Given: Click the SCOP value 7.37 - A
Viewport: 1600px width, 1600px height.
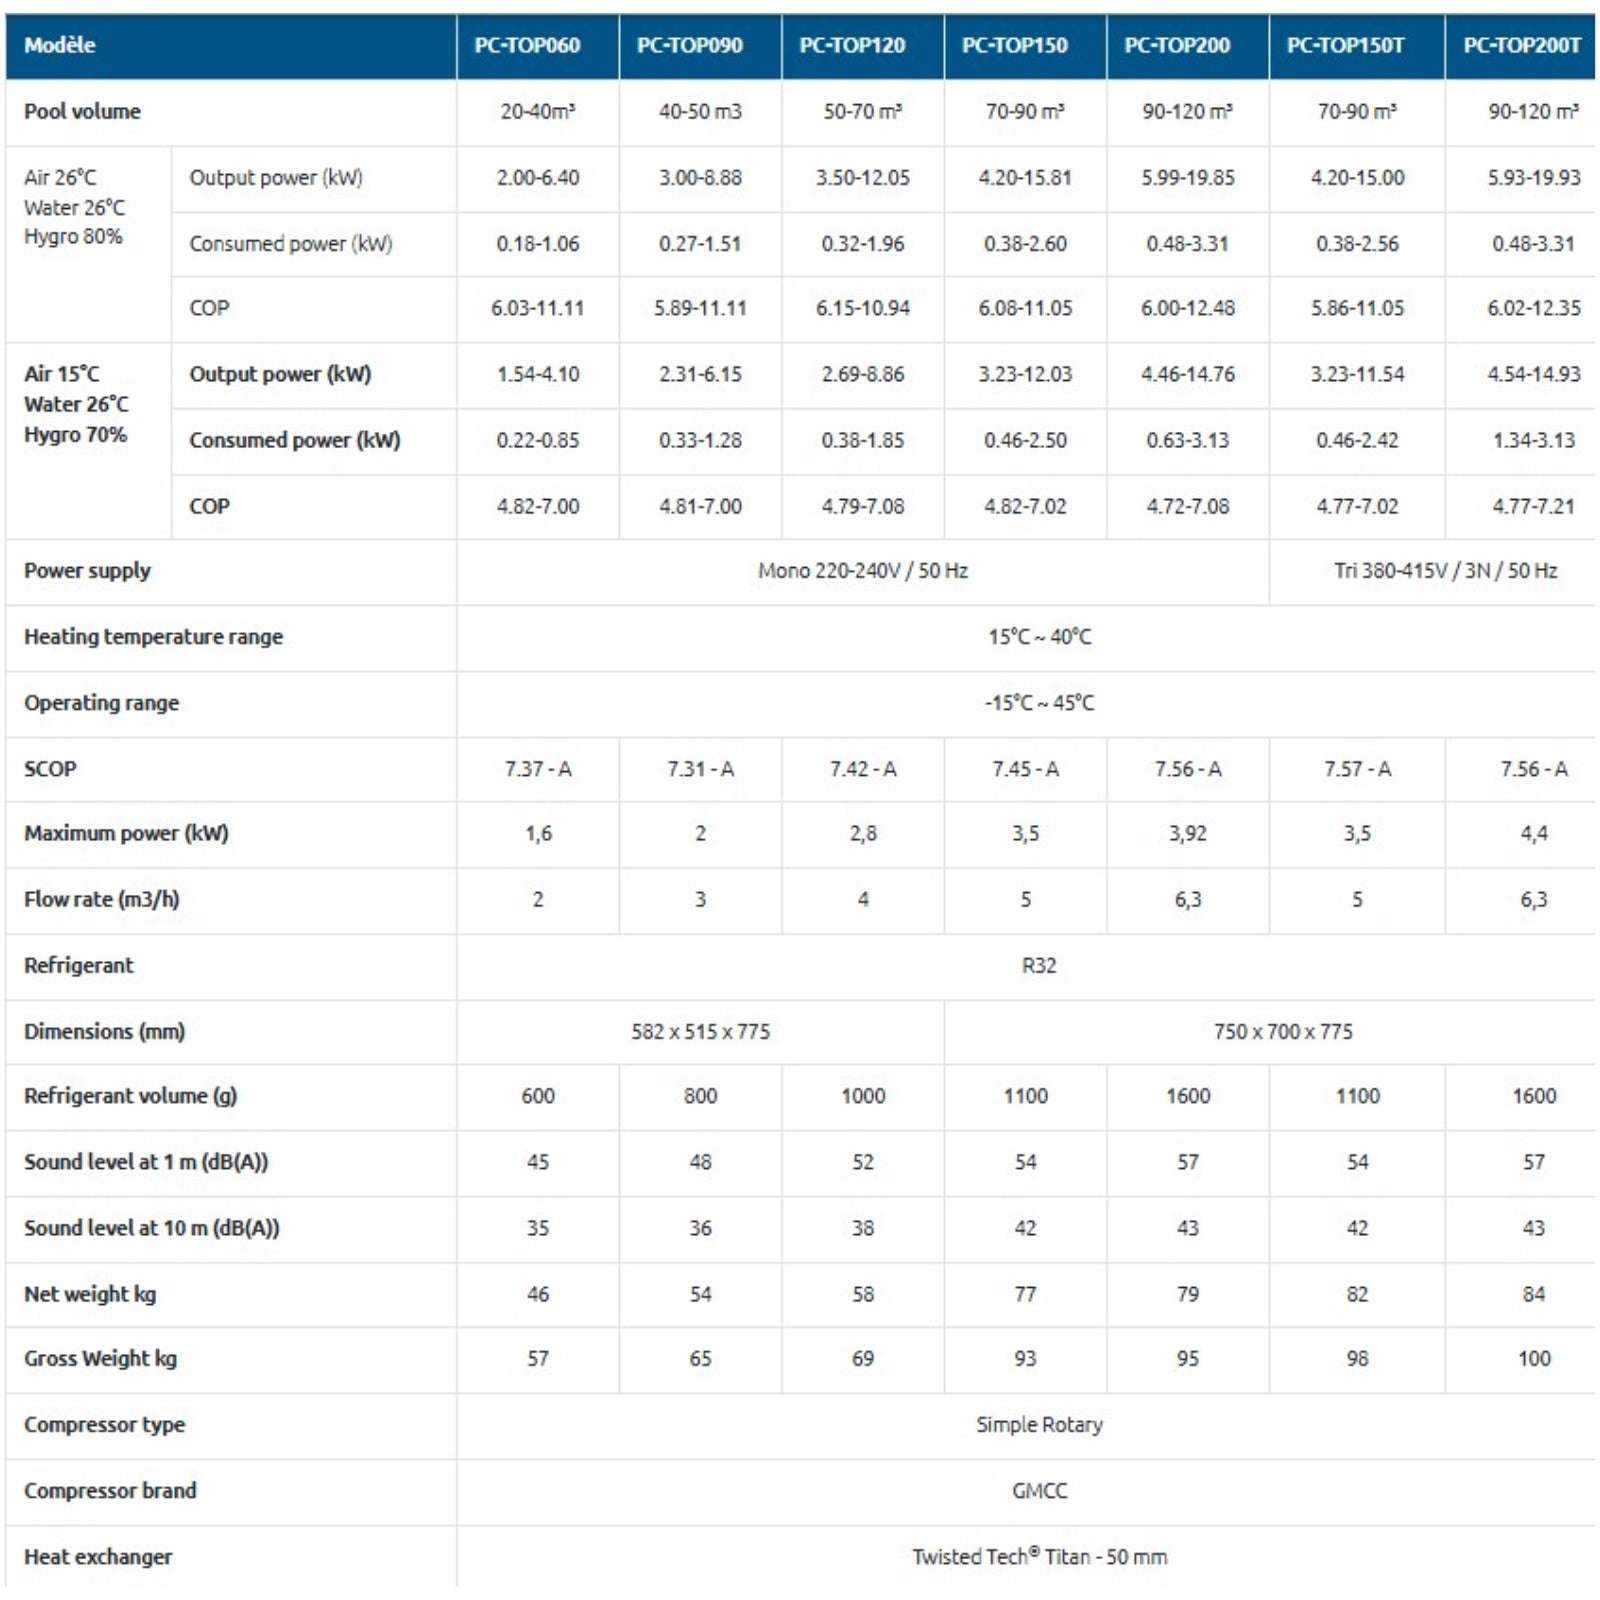Looking at the screenshot, I should (x=538, y=769).
